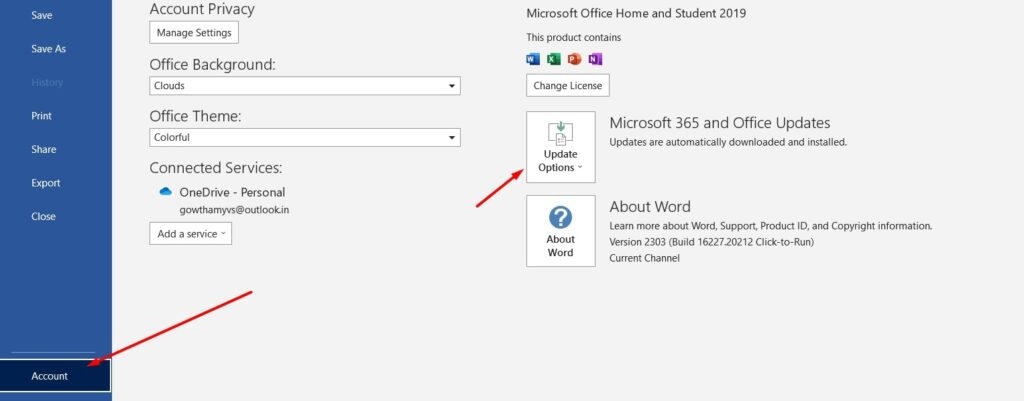The width and height of the screenshot is (1024, 401).
Task: Click the Excel app icon
Action: tap(554, 59)
